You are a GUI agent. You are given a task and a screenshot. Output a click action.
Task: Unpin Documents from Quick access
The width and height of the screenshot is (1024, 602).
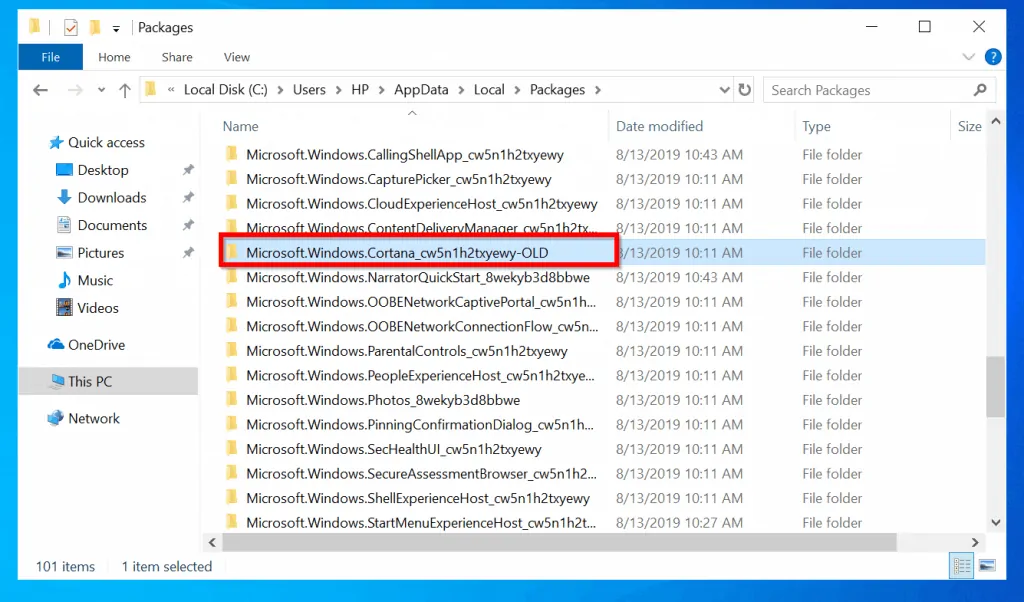pos(187,225)
